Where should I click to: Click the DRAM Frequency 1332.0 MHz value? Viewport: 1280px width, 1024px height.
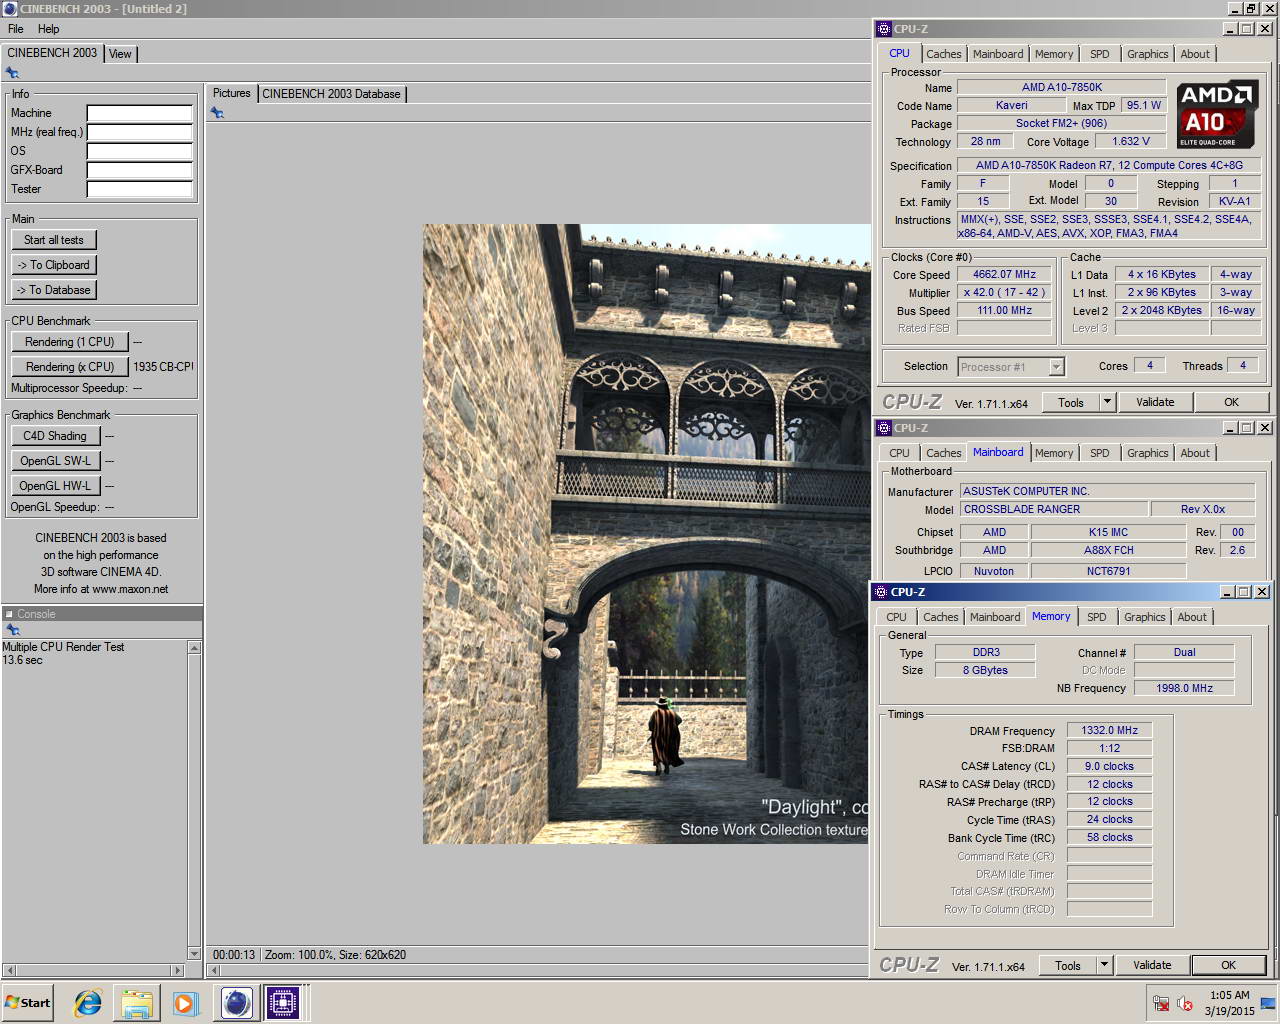click(x=1109, y=730)
